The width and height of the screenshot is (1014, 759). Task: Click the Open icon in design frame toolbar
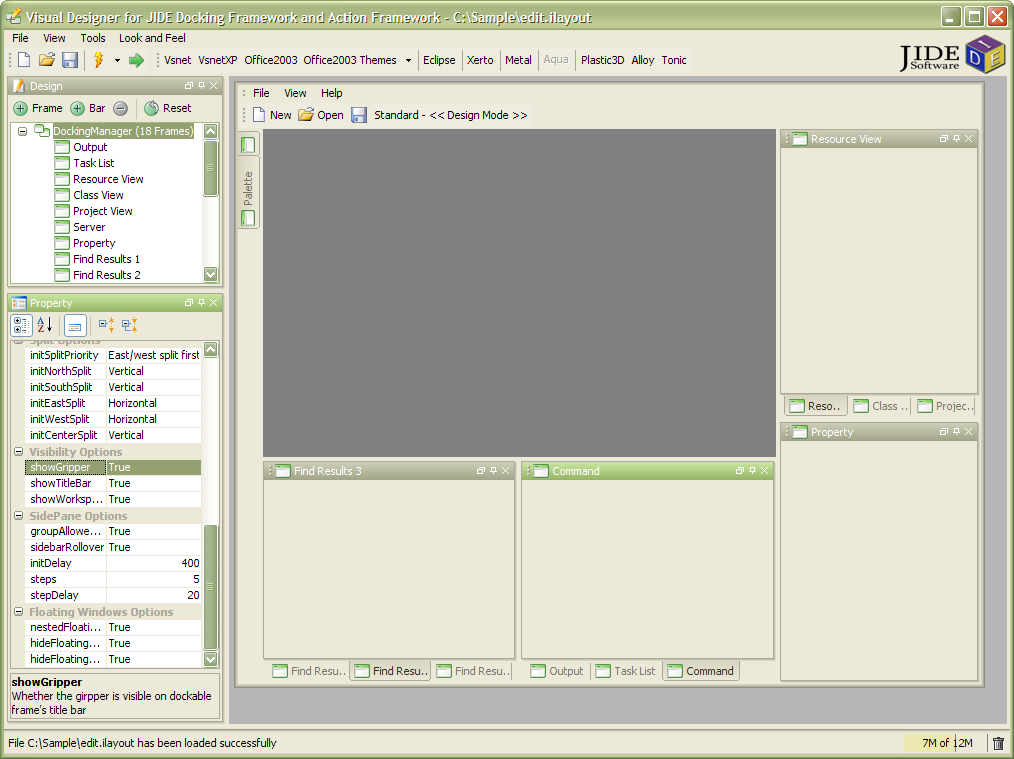pyautogui.click(x=306, y=115)
